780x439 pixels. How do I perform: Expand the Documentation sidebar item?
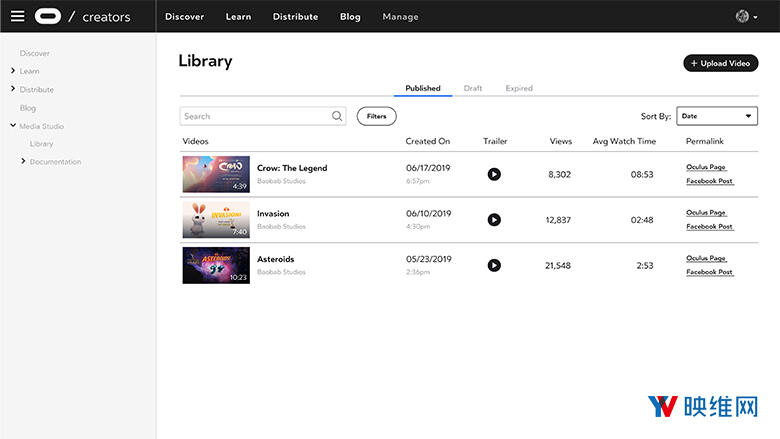point(23,161)
